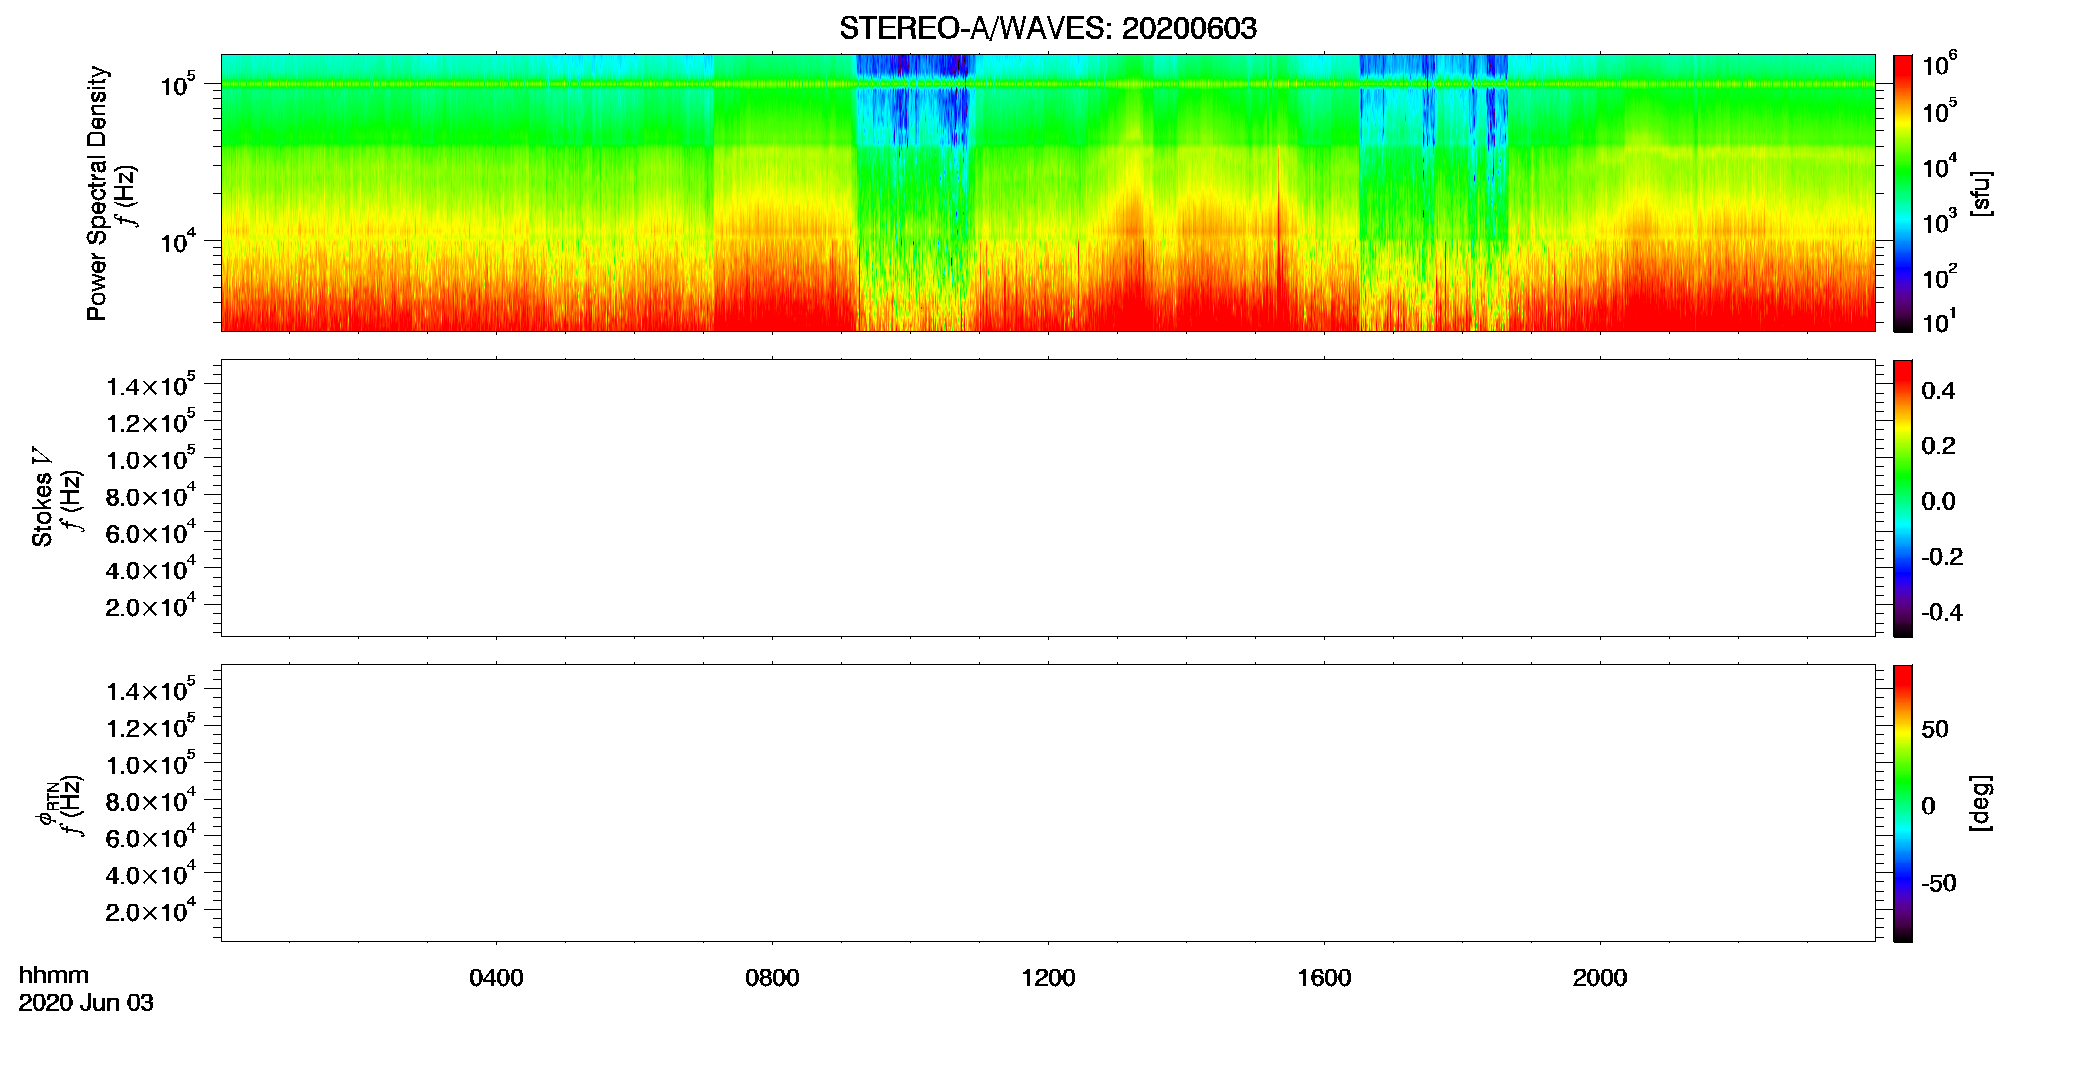The image size is (2096, 1080).
Task: Click the 0.0 label on Stokes V colorbar
Action: (1938, 501)
